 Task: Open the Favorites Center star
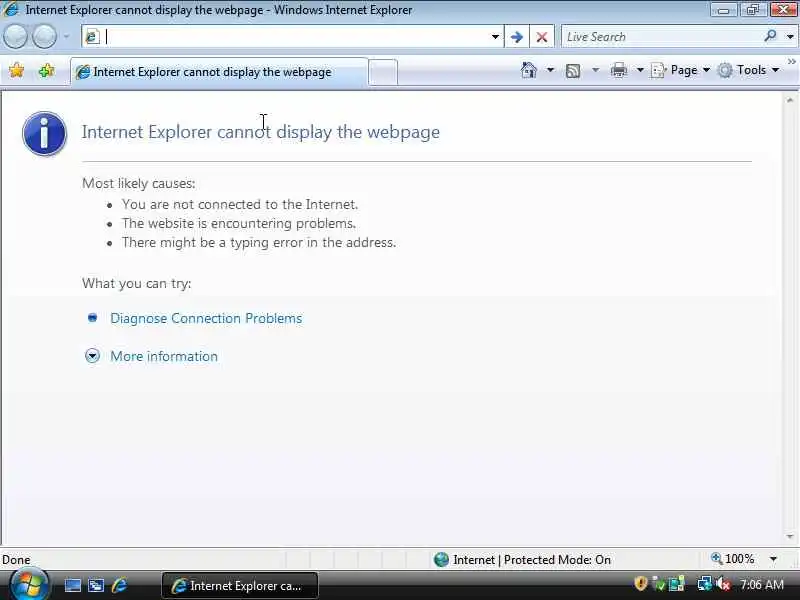click(16, 70)
